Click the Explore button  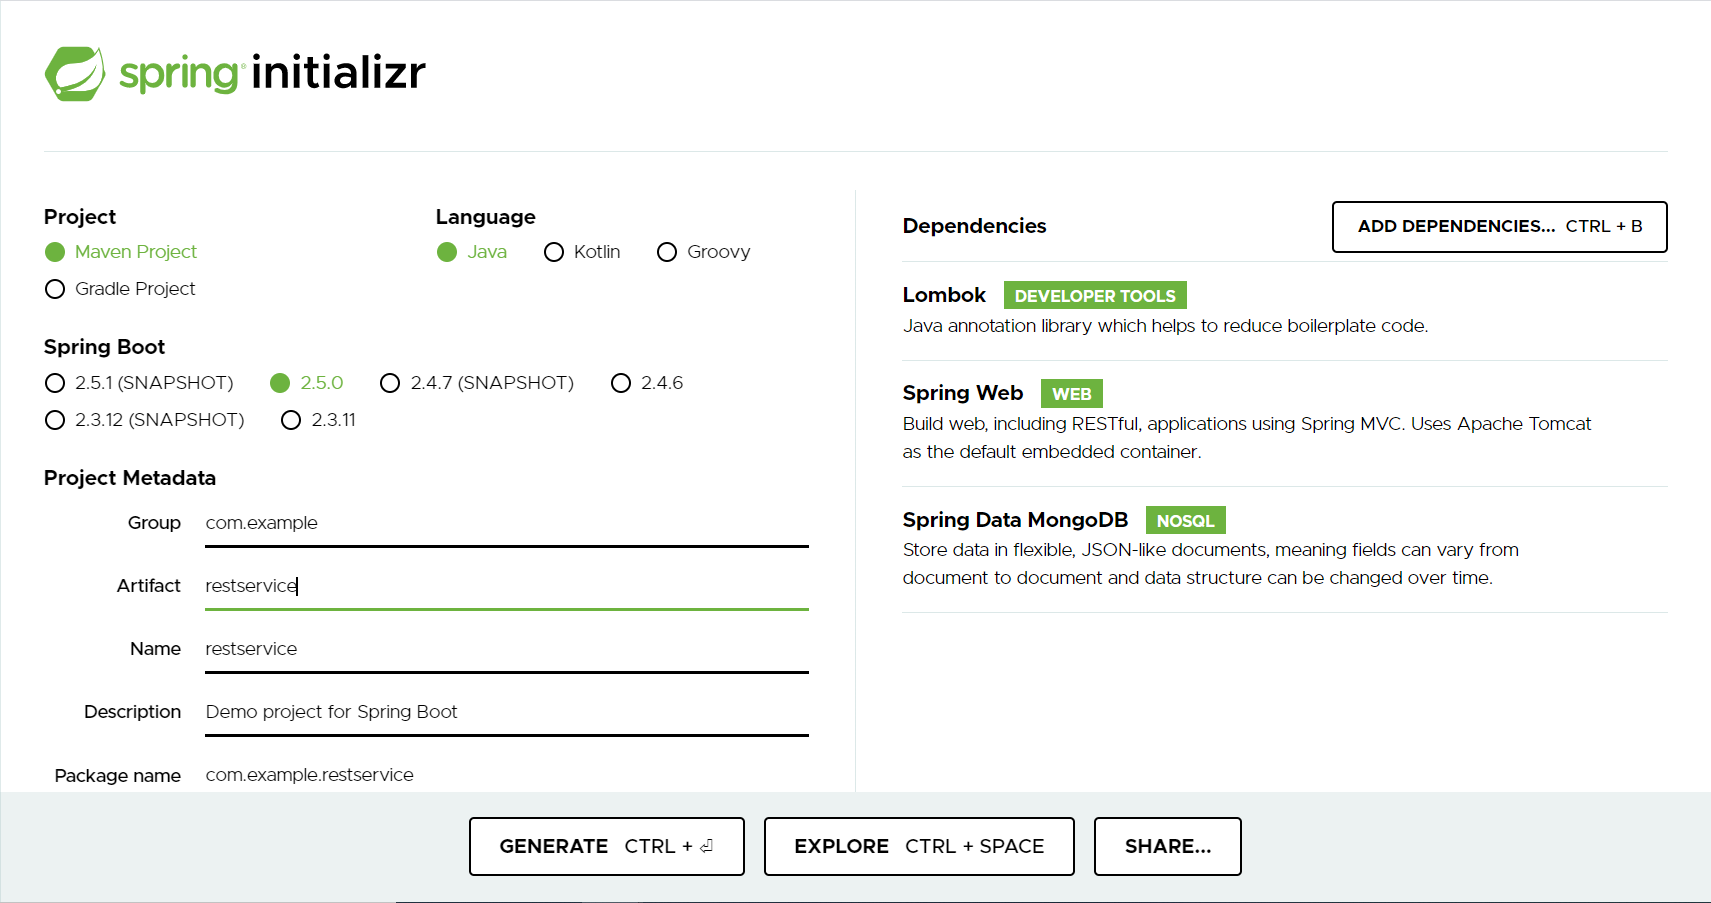(919, 846)
